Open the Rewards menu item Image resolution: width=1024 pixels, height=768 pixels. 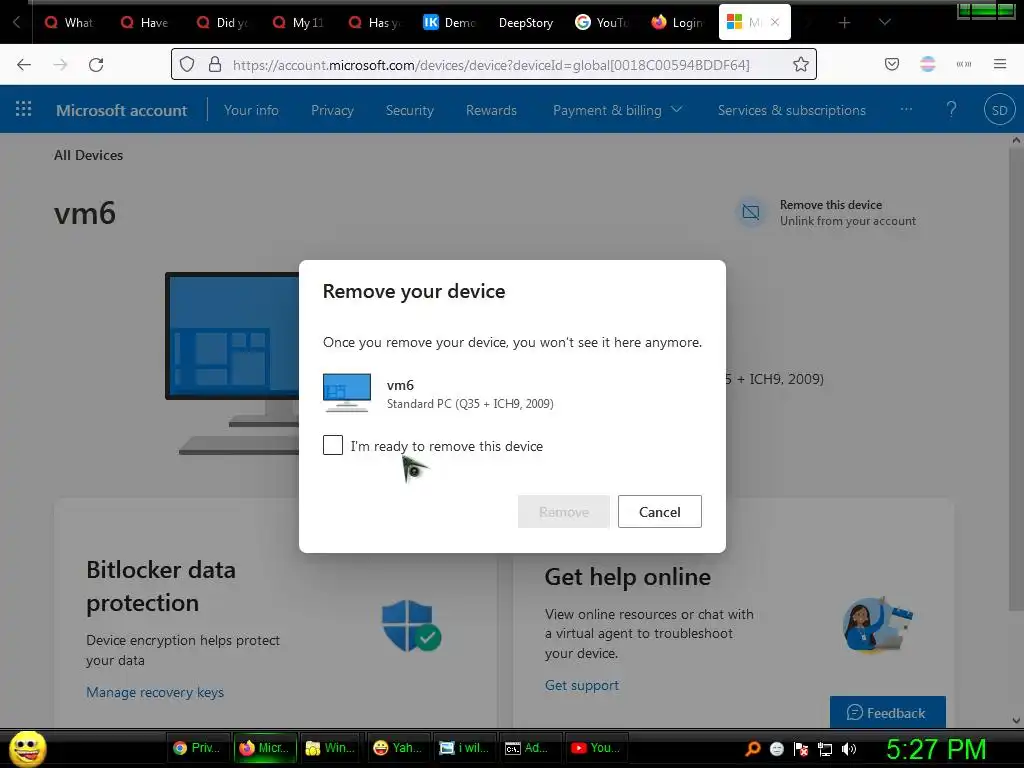[491, 110]
